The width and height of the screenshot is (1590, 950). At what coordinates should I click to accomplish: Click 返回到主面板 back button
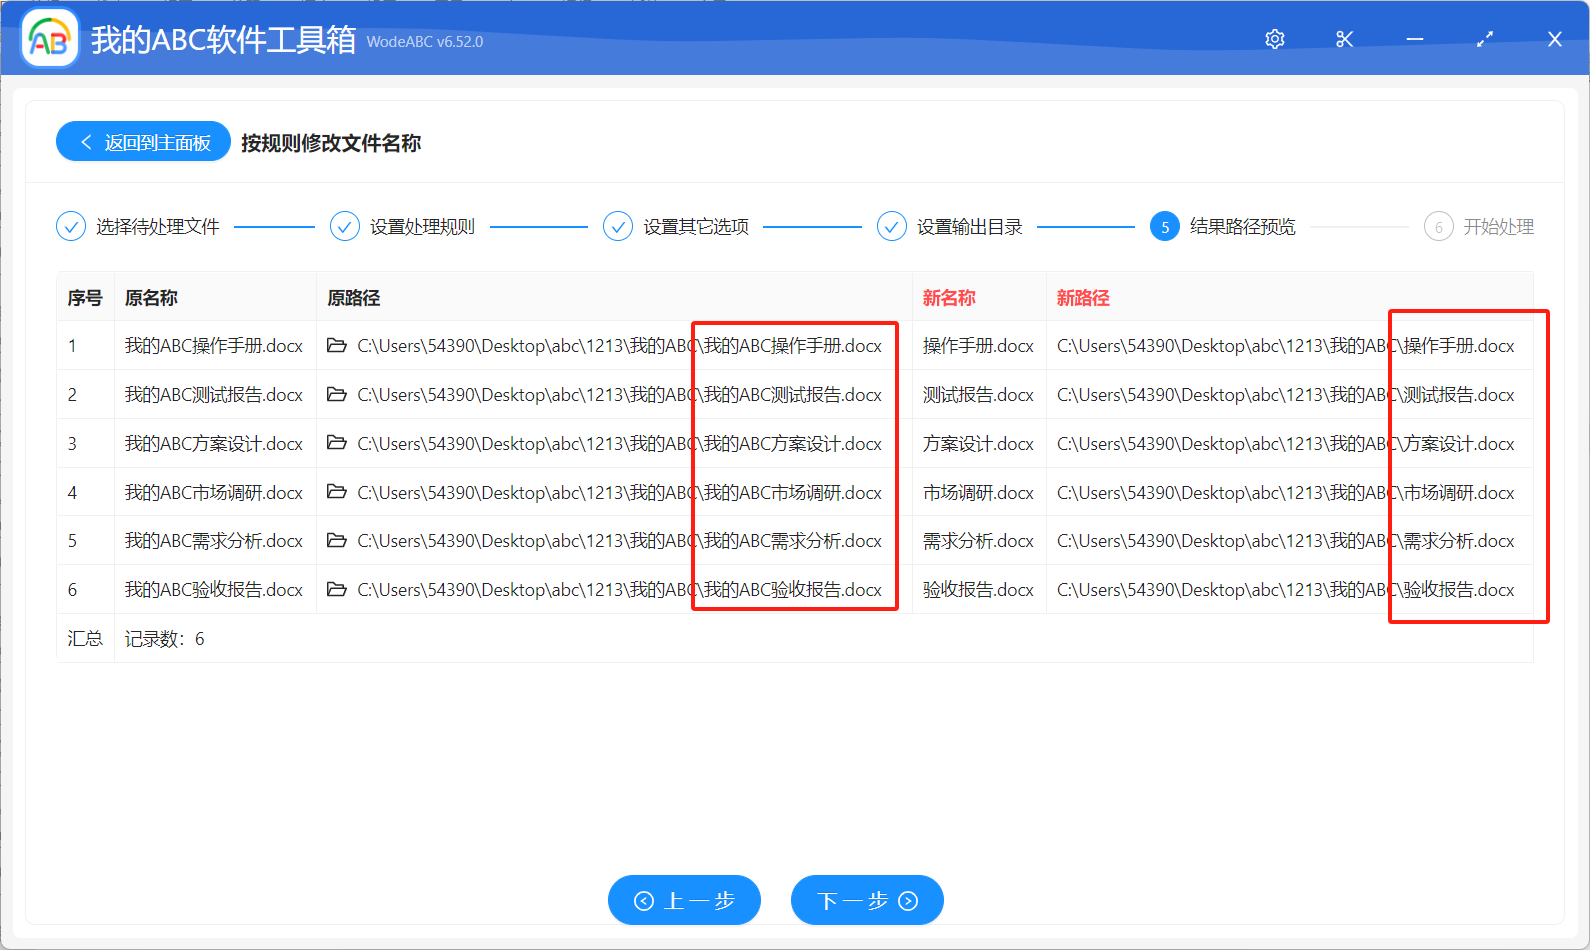pyautogui.click(x=144, y=142)
